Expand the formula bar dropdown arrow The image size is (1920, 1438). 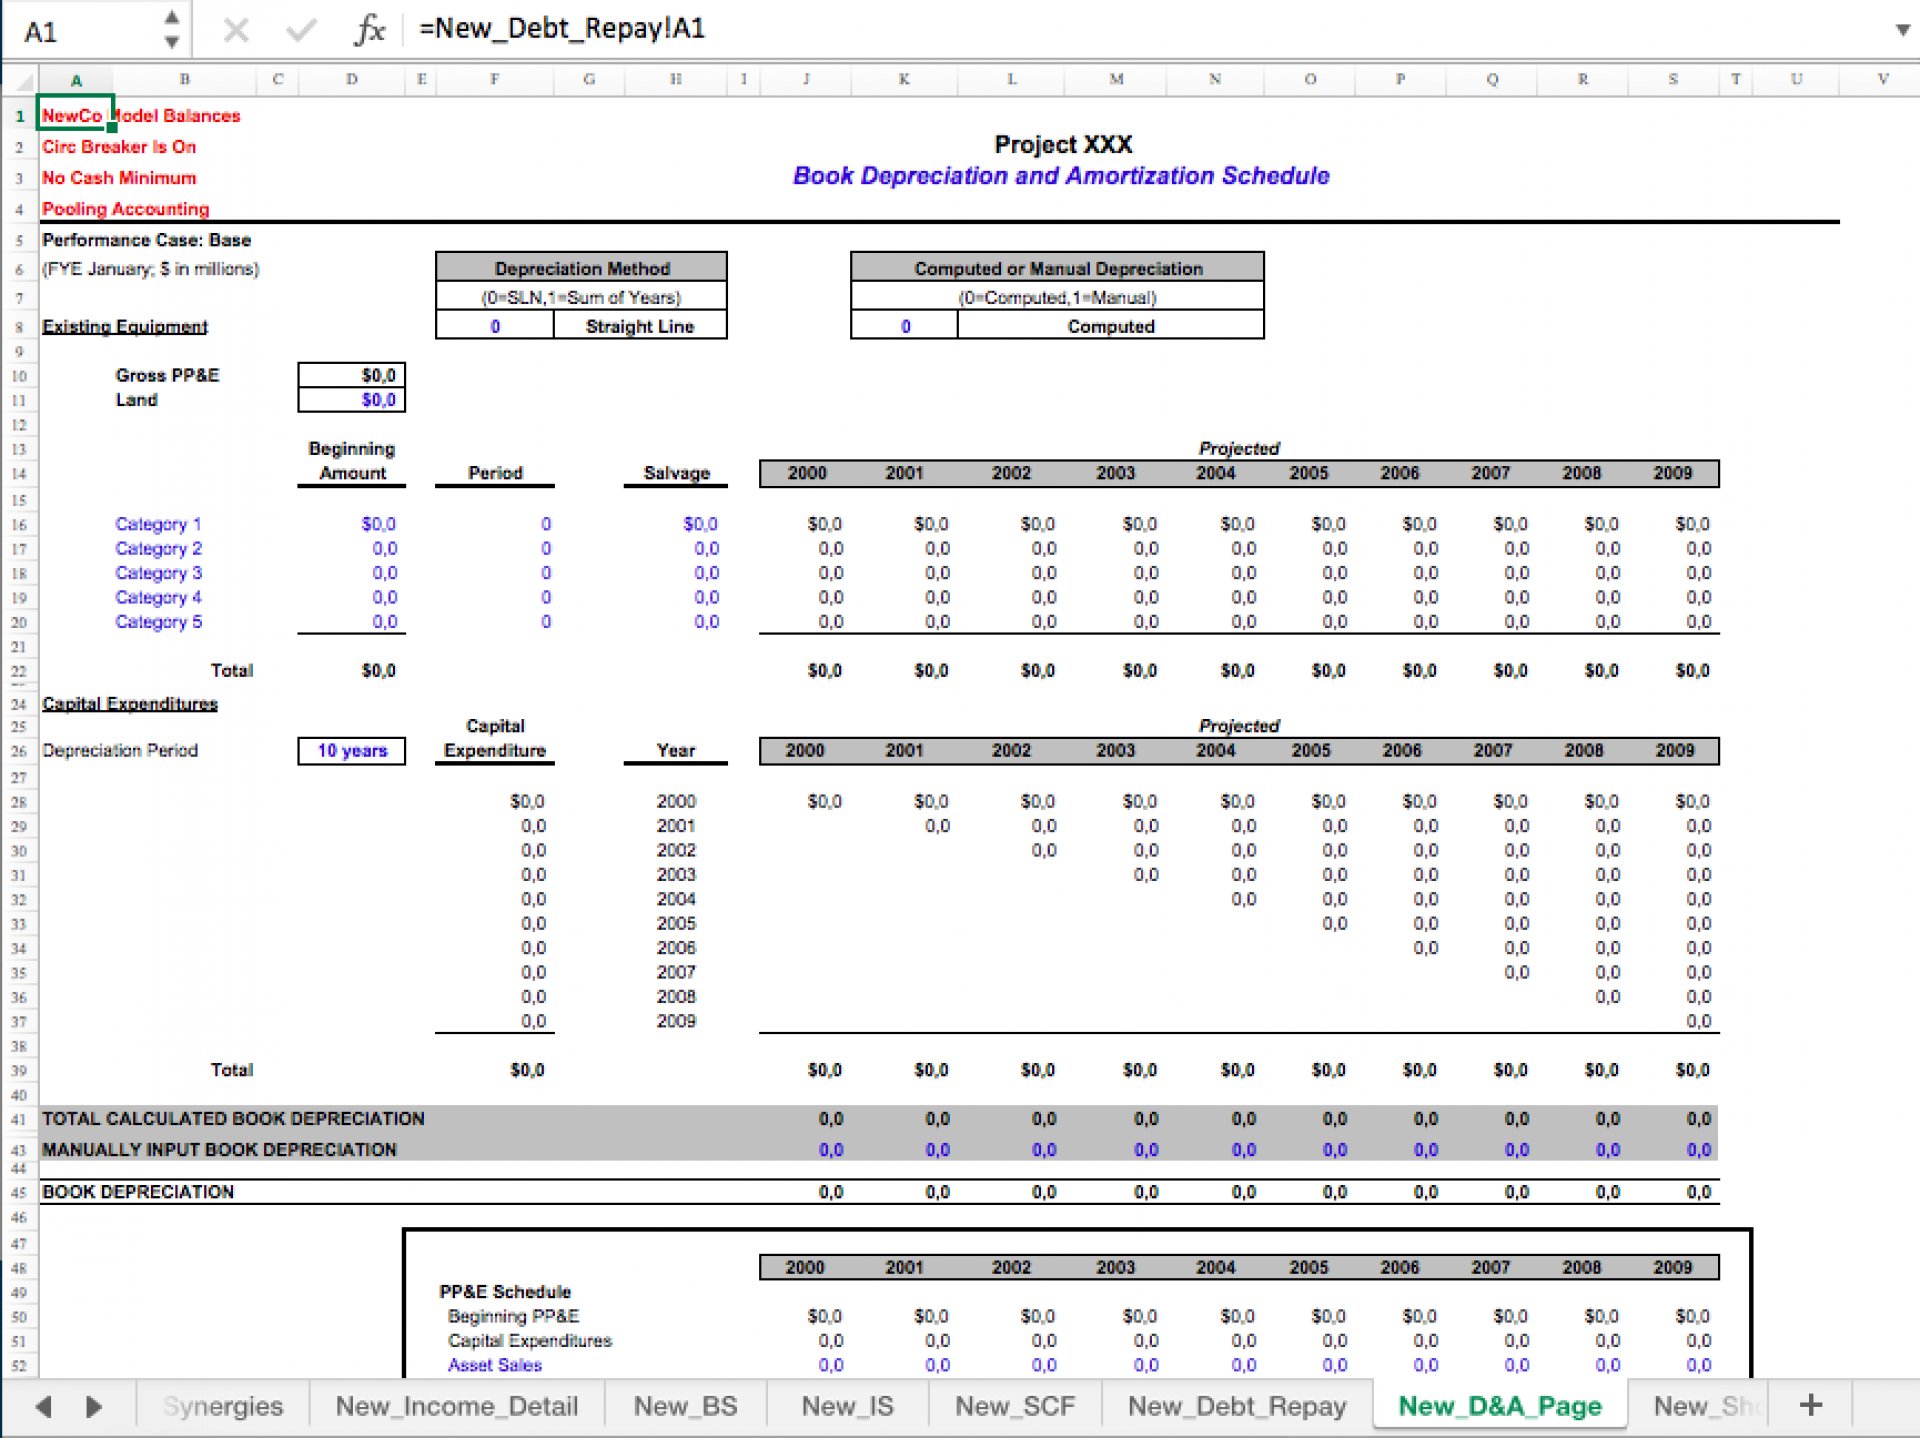point(1902,30)
